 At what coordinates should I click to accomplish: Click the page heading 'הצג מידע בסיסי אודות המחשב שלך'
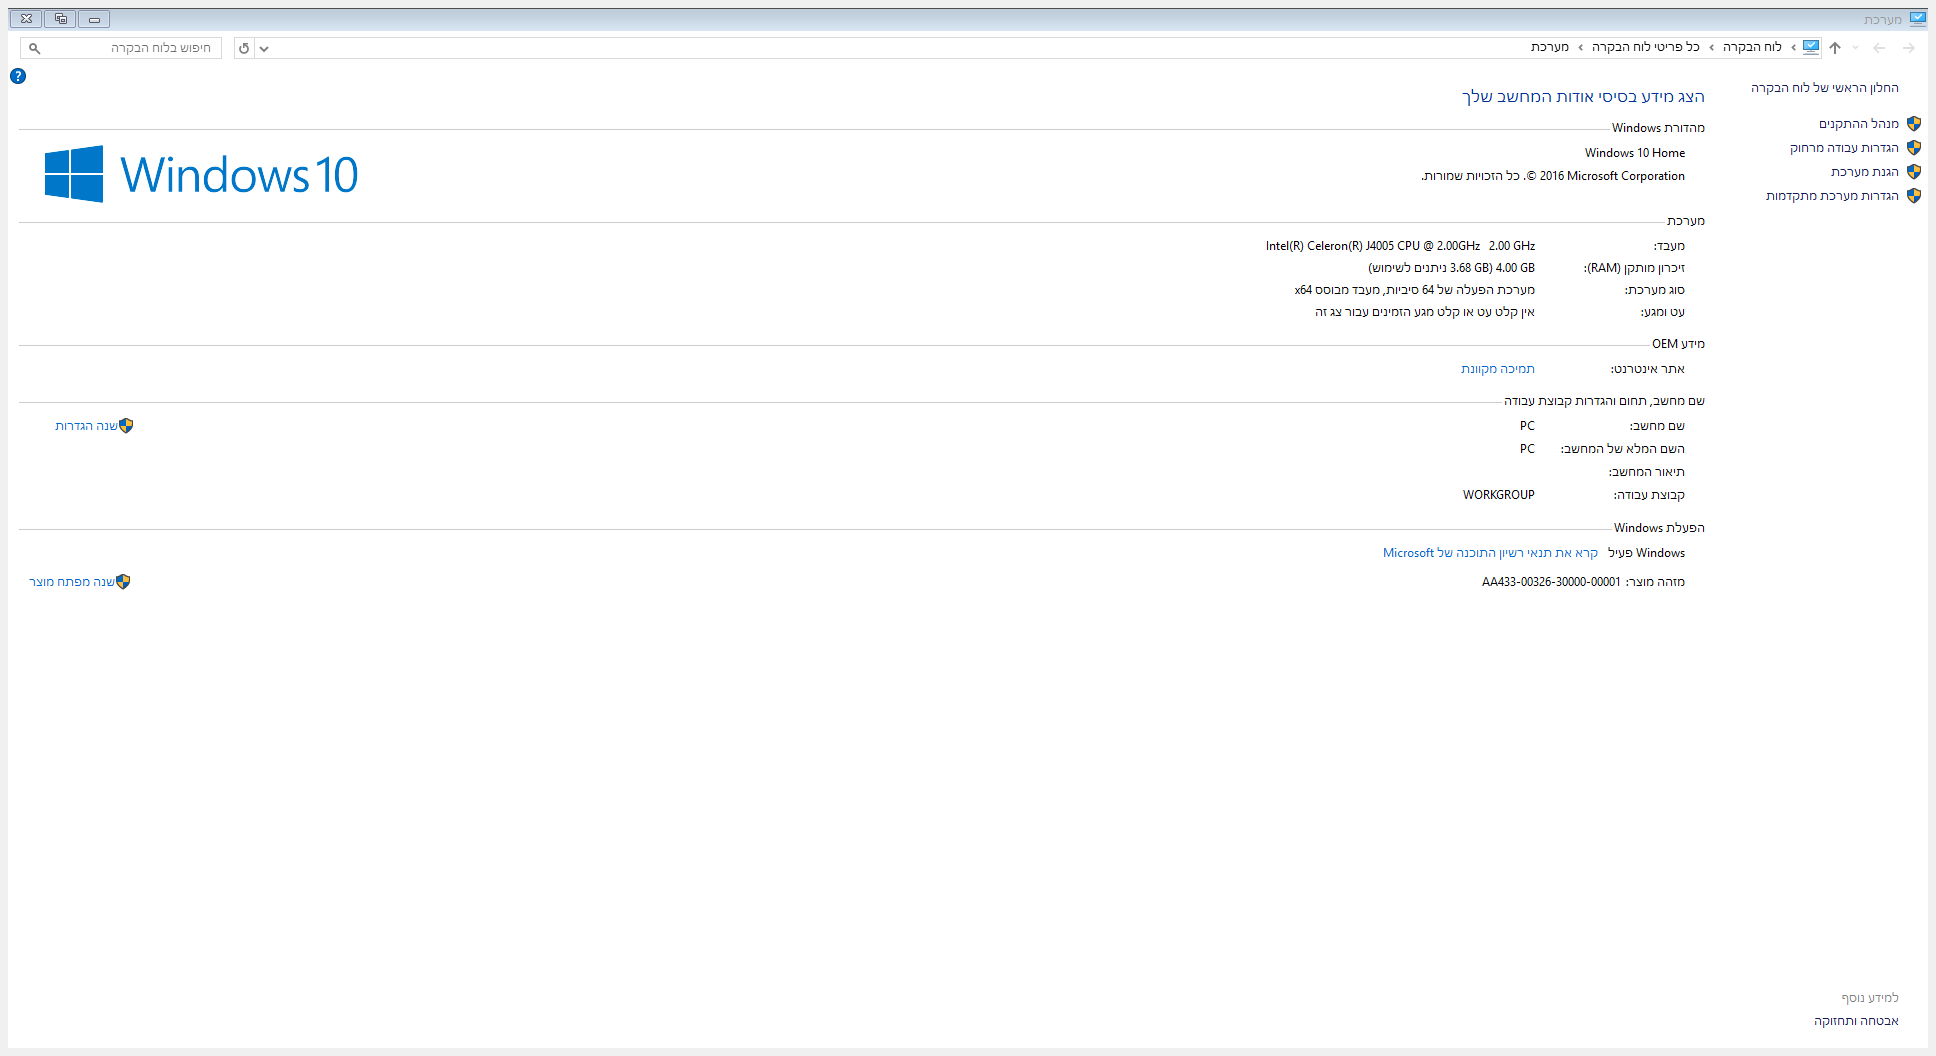(1583, 96)
